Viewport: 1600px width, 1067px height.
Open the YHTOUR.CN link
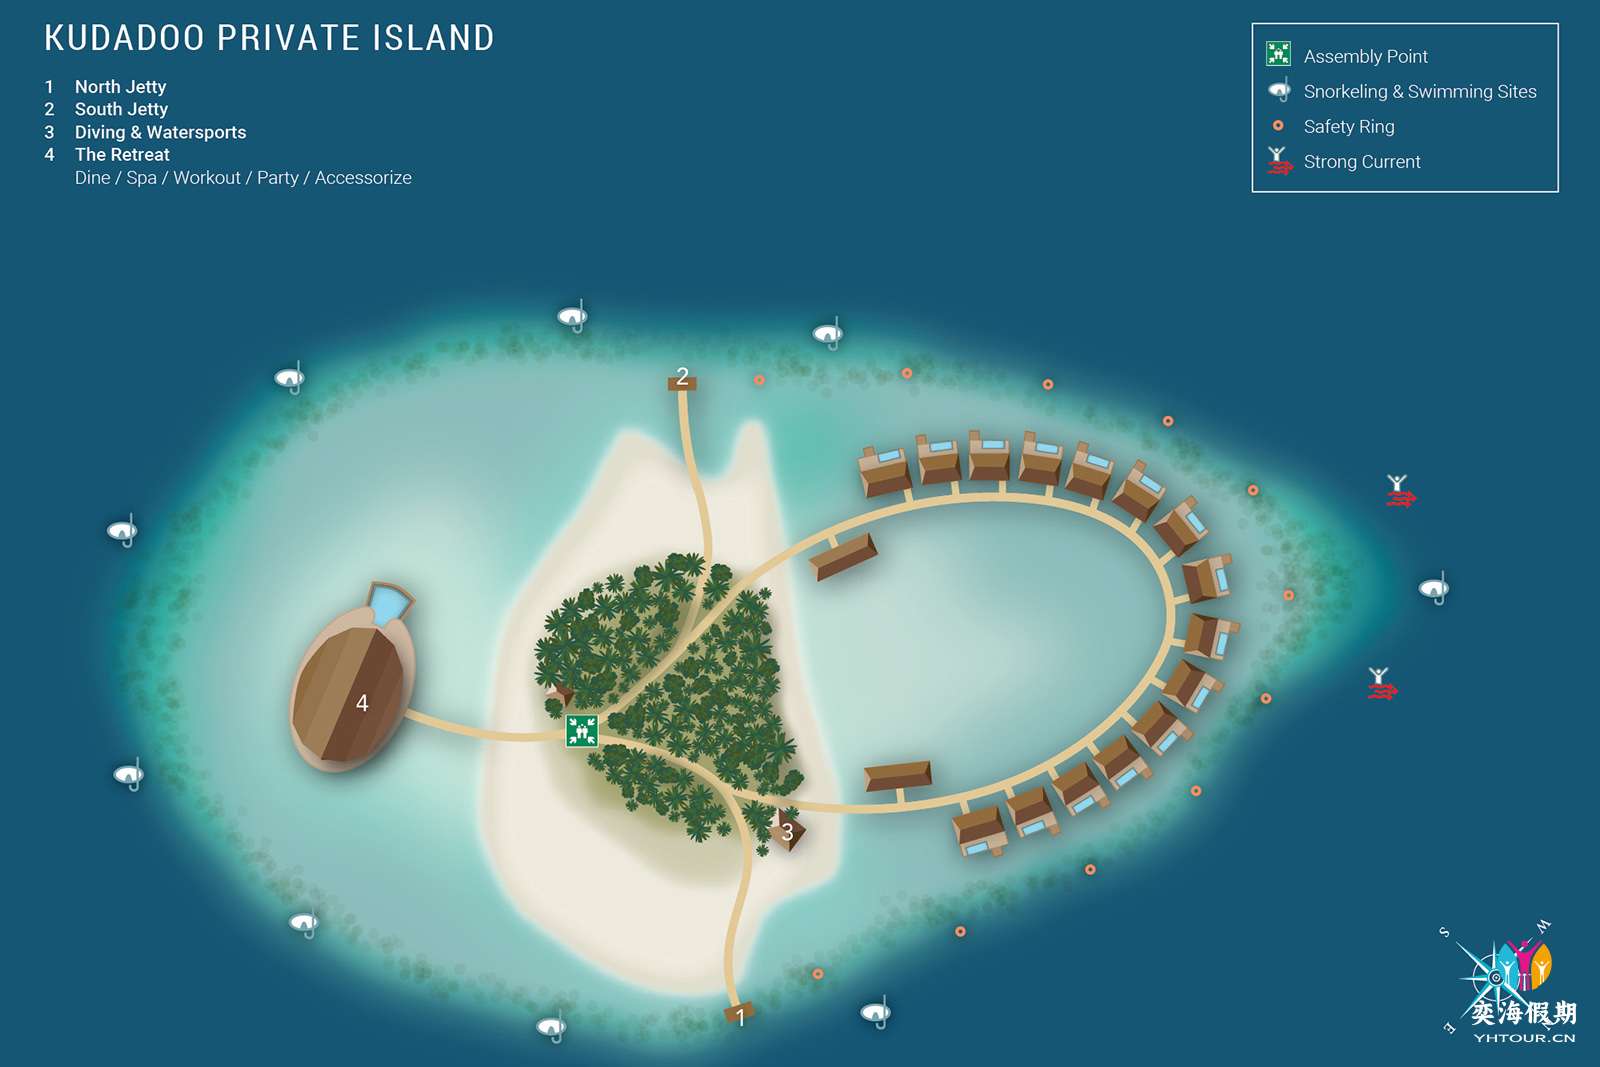[x=1524, y=1038]
